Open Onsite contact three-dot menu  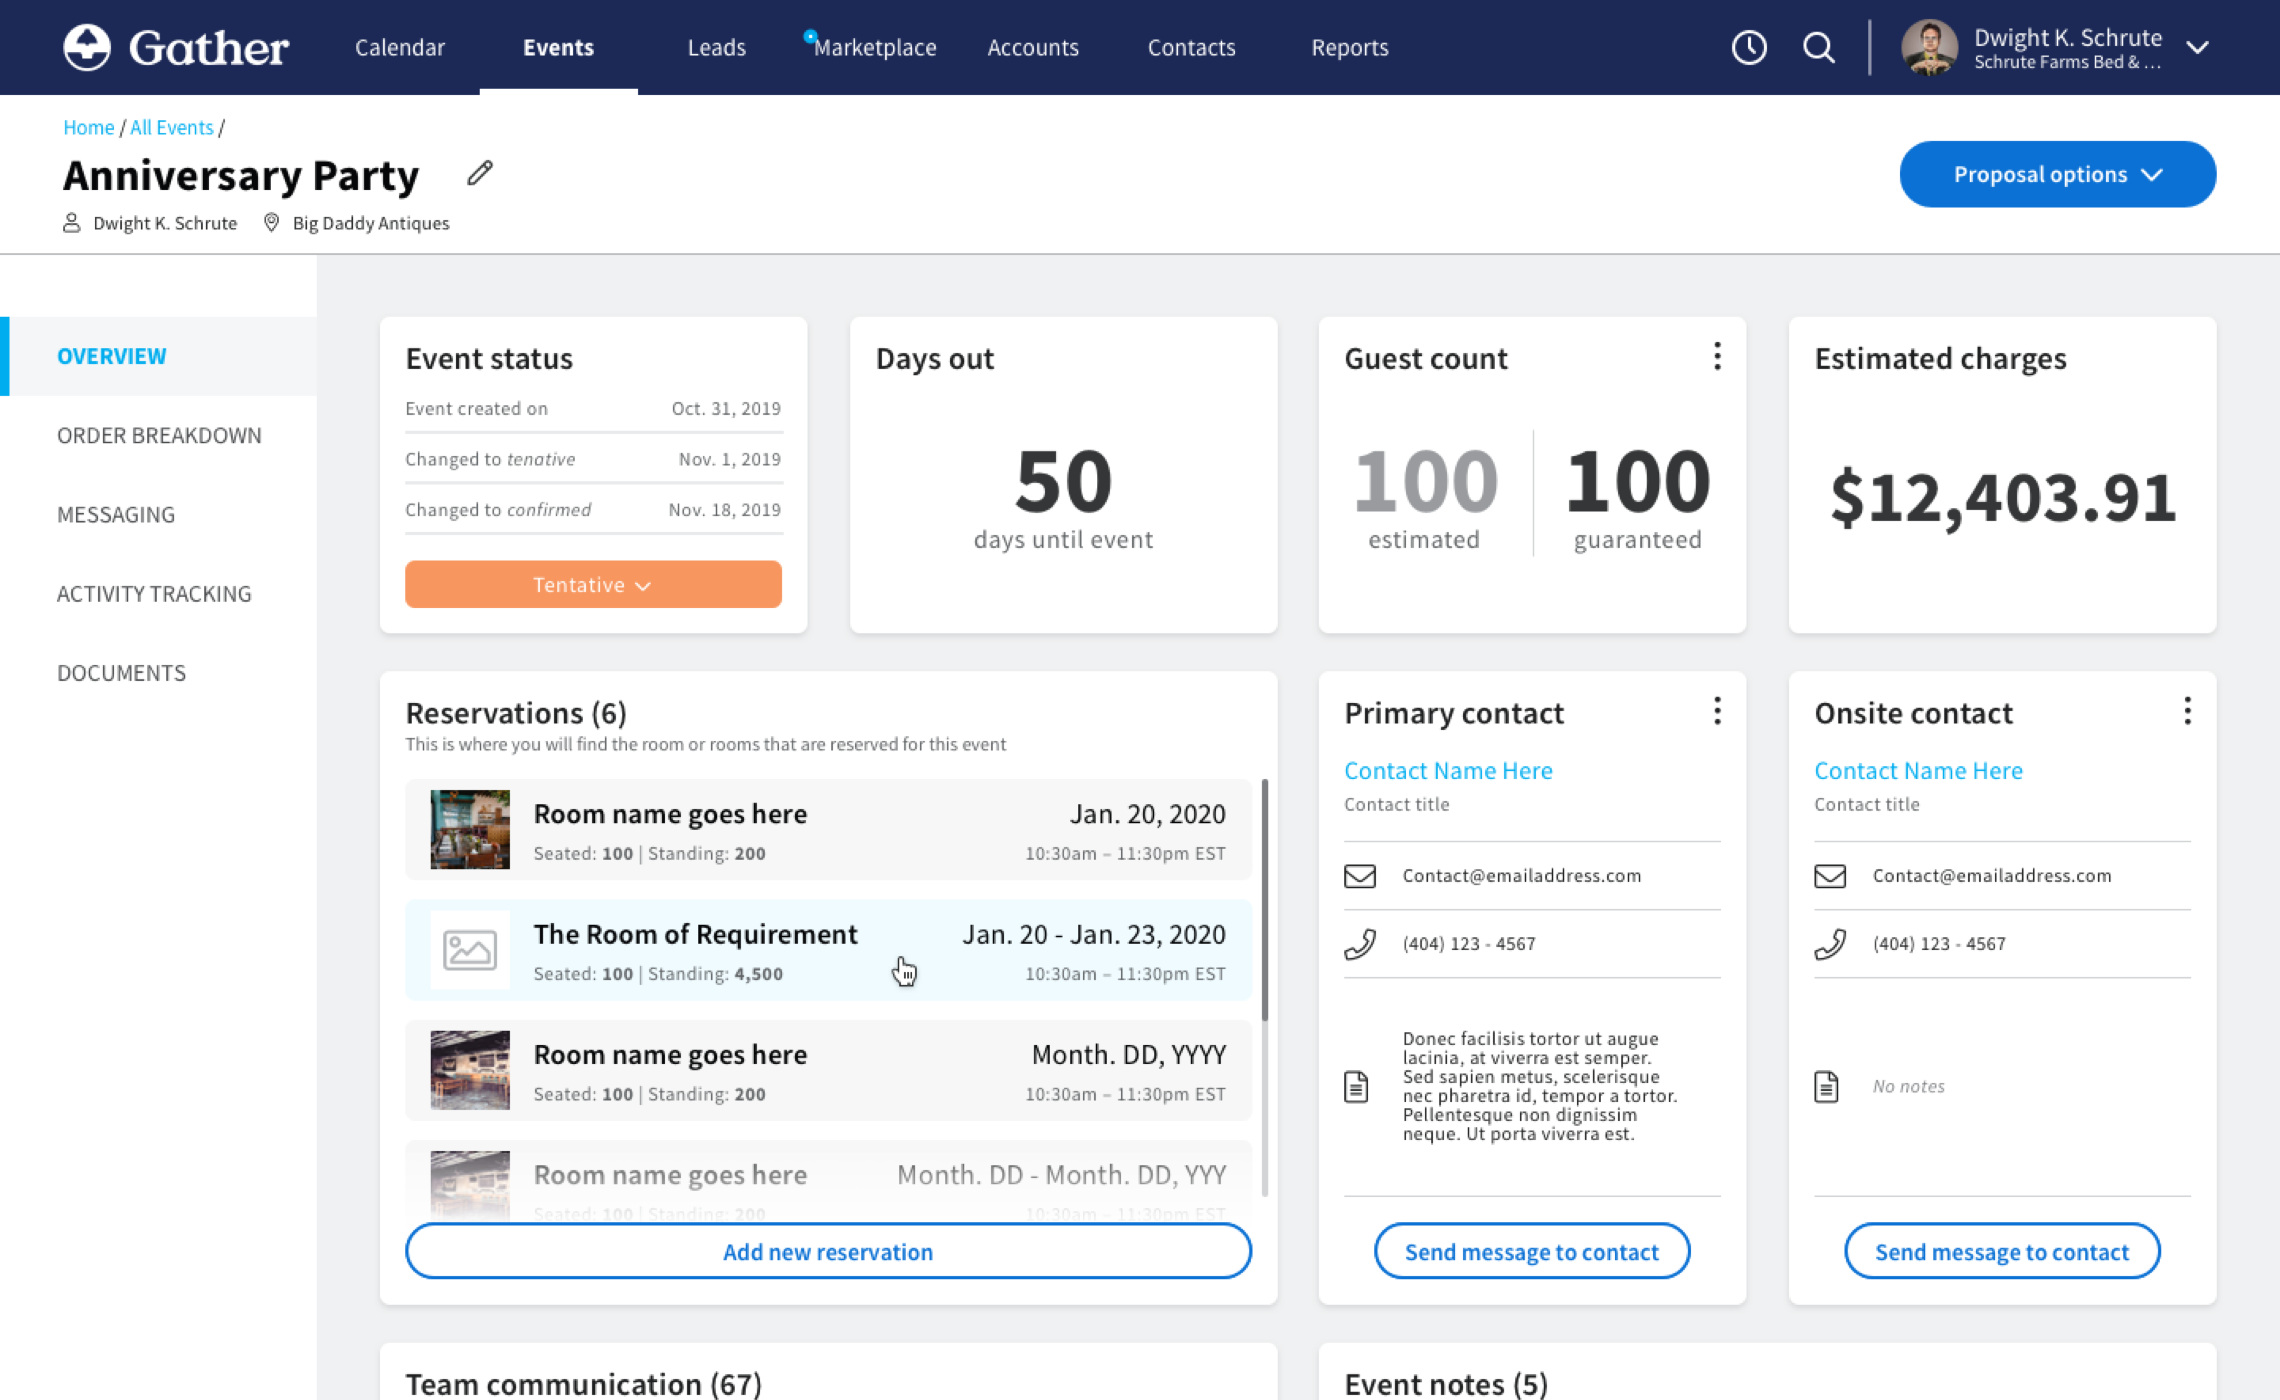coord(2187,711)
